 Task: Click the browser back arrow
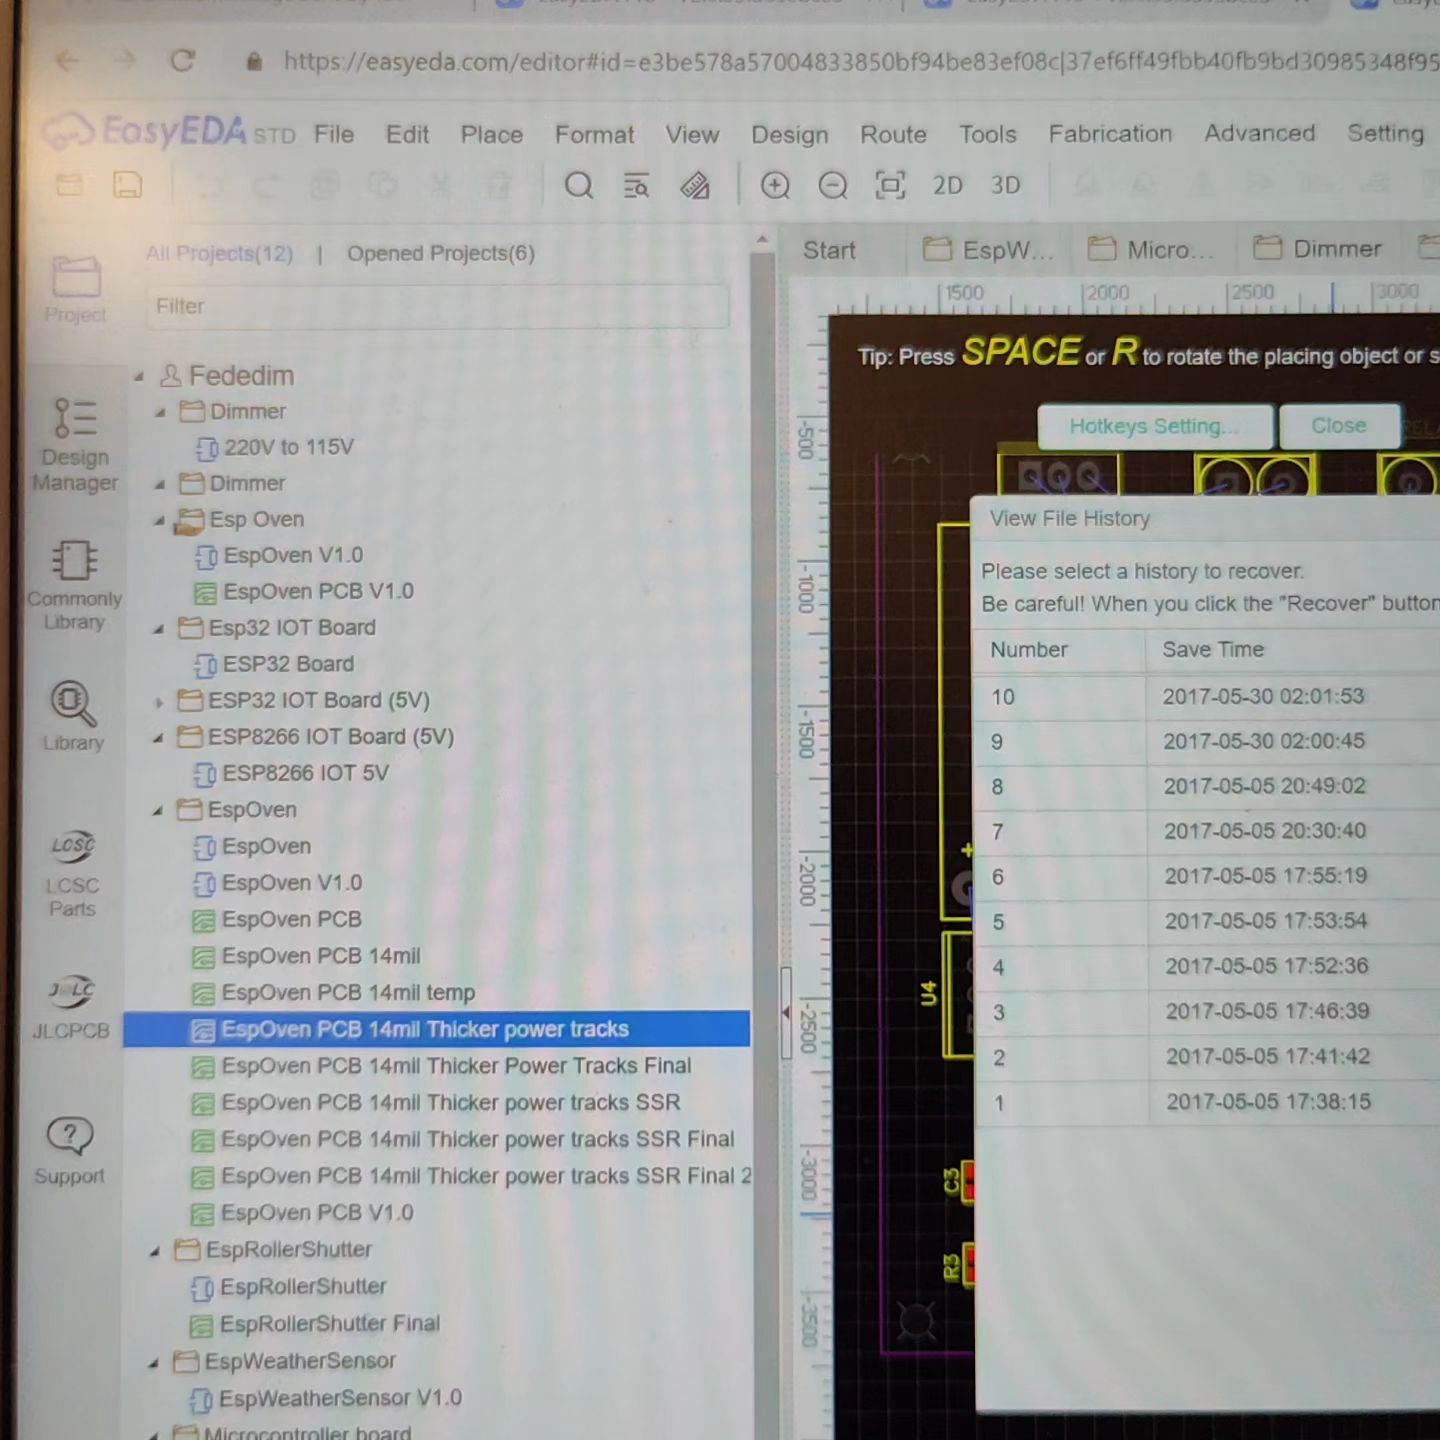pos(67,61)
